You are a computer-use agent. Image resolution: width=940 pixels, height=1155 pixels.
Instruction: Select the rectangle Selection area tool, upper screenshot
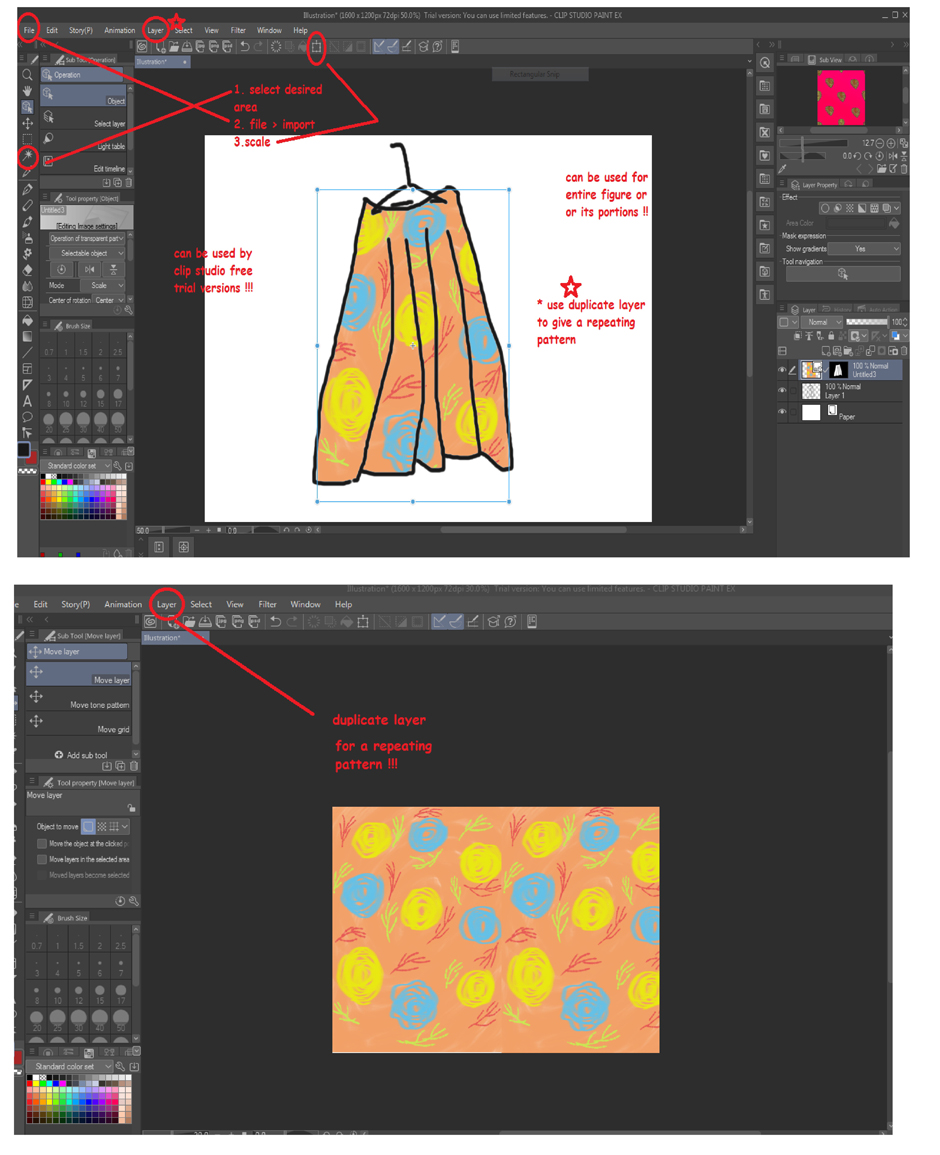tap(27, 139)
